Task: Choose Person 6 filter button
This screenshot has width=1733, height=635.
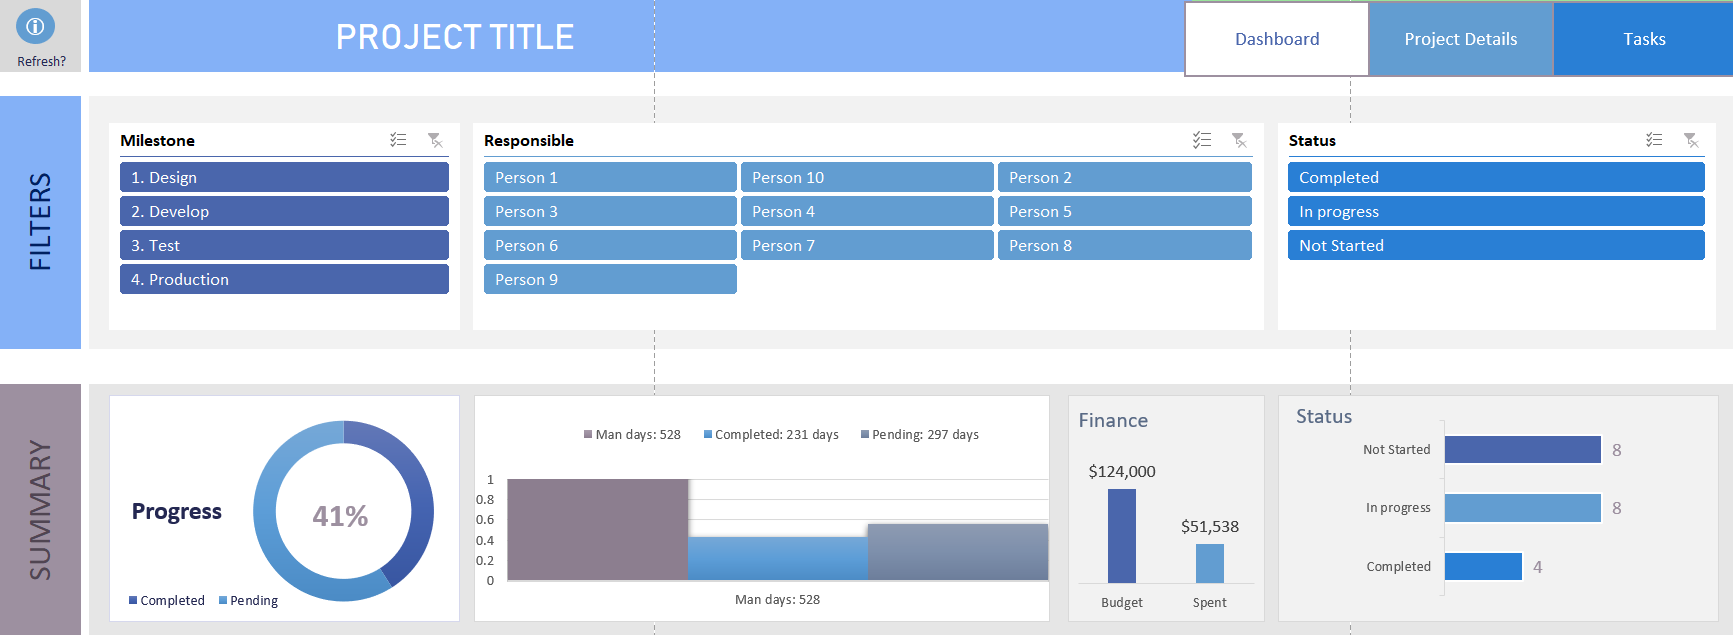Action: (610, 245)
